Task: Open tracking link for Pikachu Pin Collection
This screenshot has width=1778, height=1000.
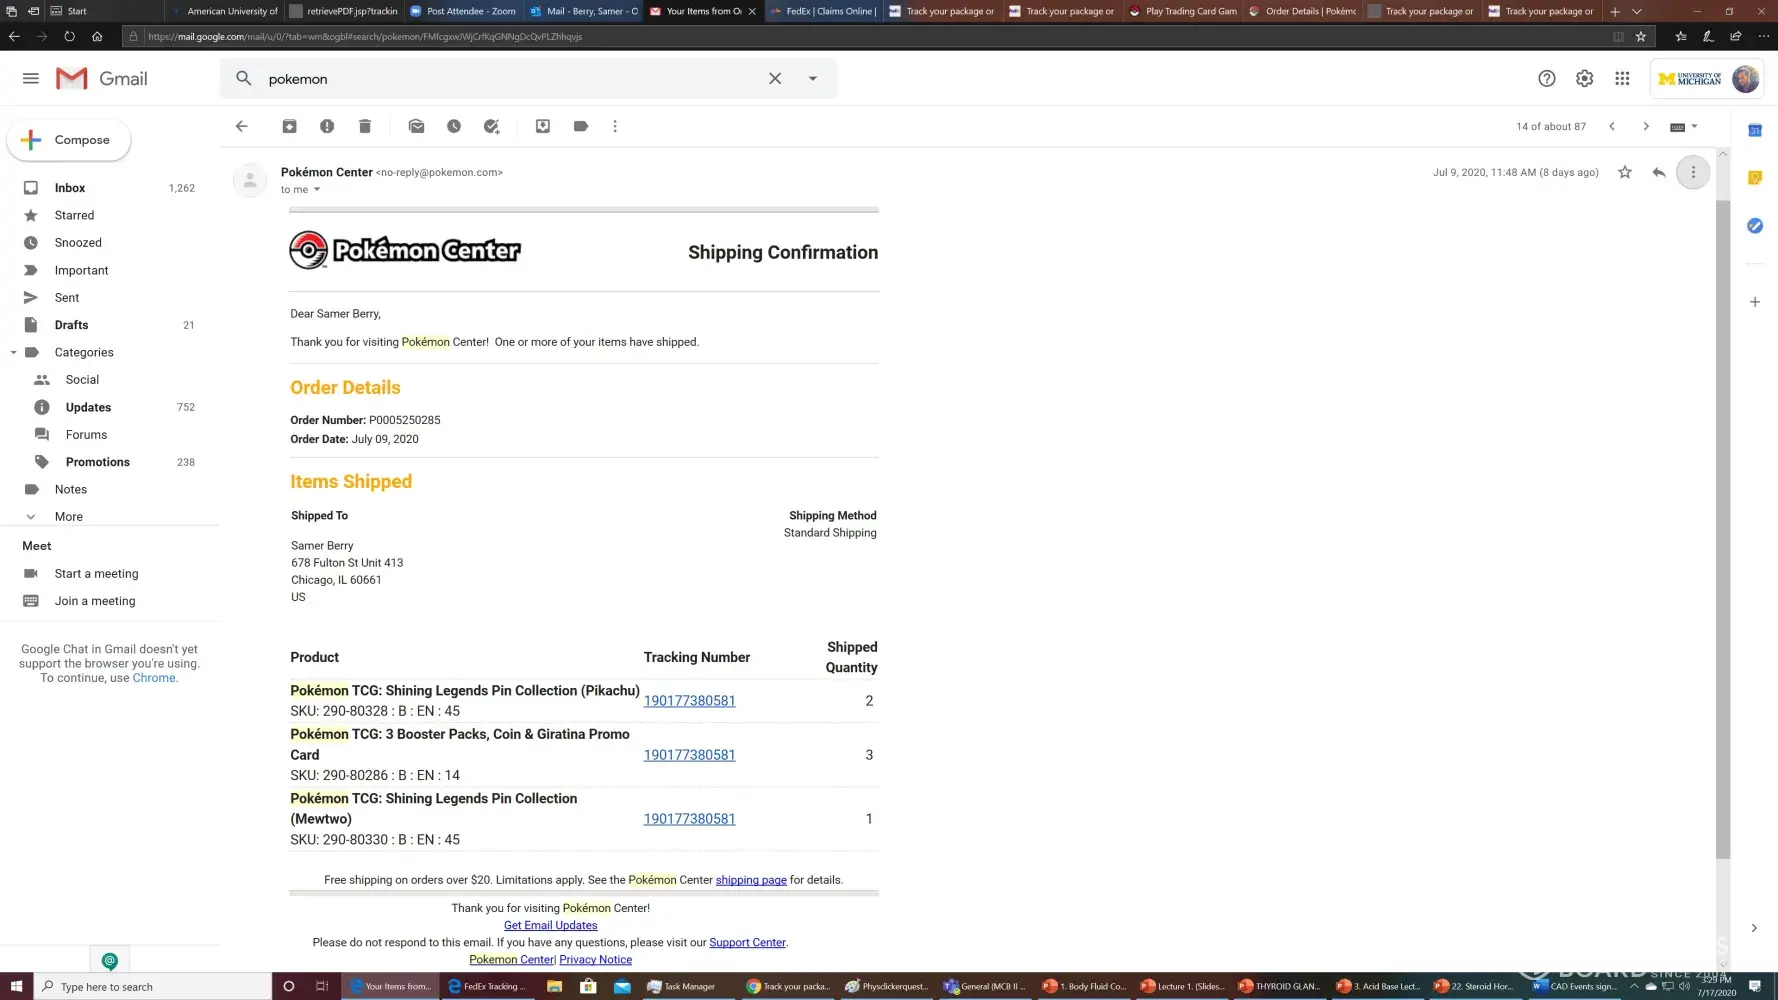Action: pos(689,701)
